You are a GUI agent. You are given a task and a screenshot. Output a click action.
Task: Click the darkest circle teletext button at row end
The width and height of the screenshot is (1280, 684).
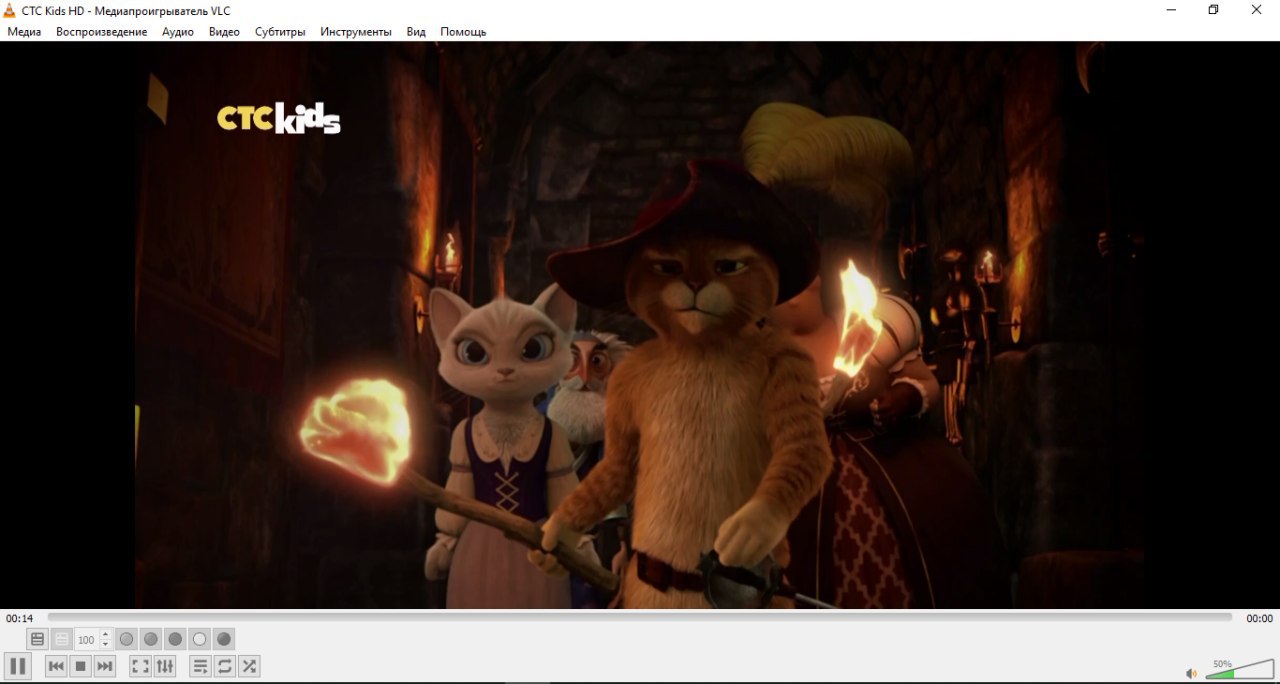click(x=224, y=639)
